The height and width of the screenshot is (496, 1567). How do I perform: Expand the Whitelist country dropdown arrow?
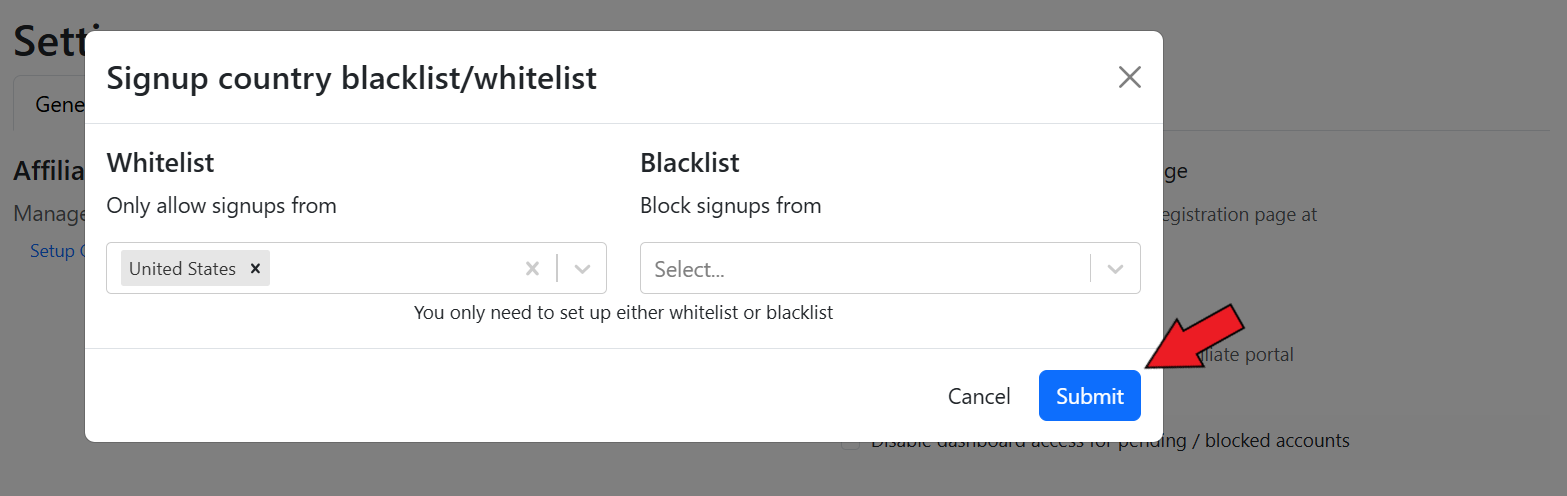coord(583,268)
